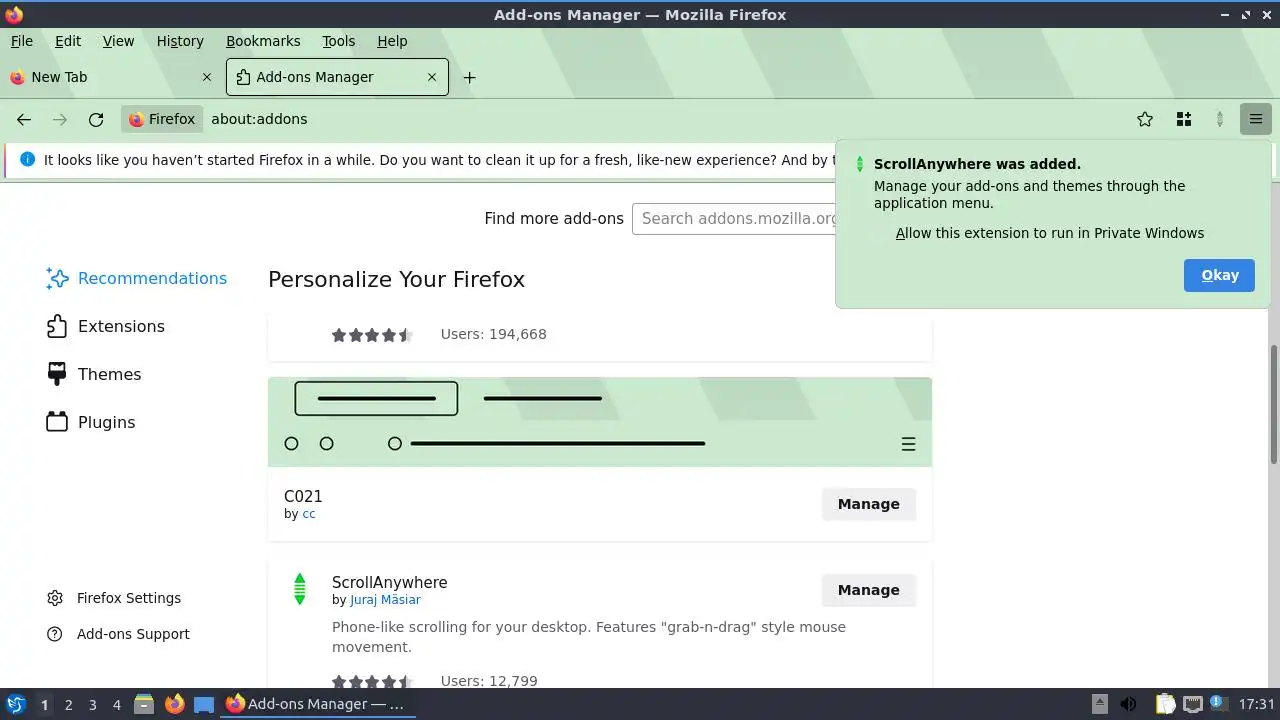Viewport: 1280px width, 720px height.
Task: Open the Bookmarks menu
Action: click(x=263, y=41)
